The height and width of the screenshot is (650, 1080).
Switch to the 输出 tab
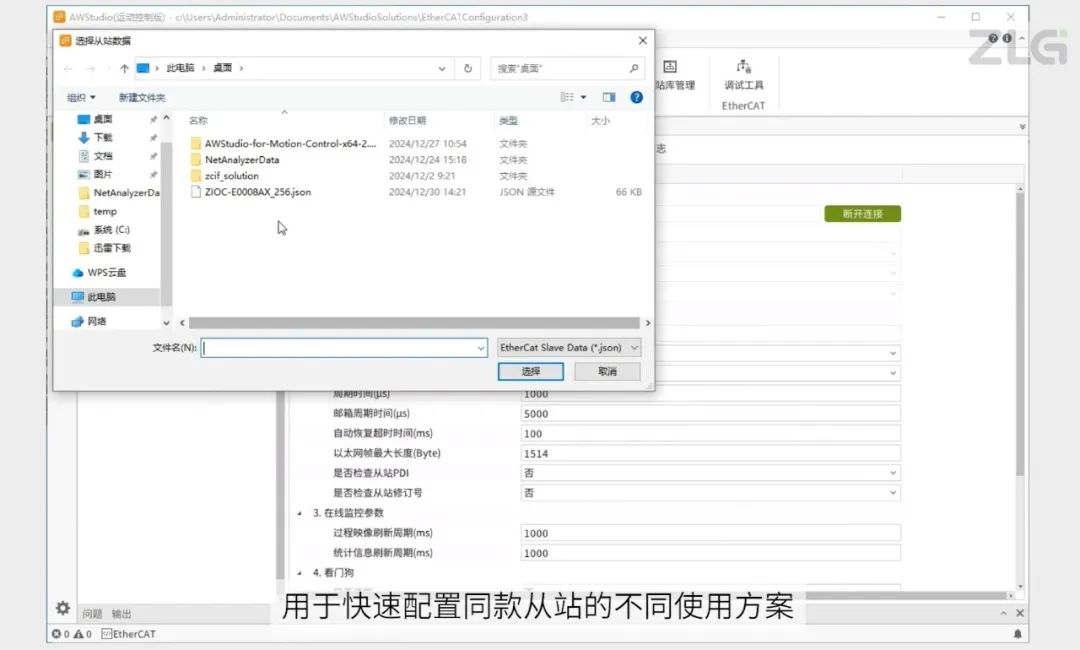(x=121, y=614)
